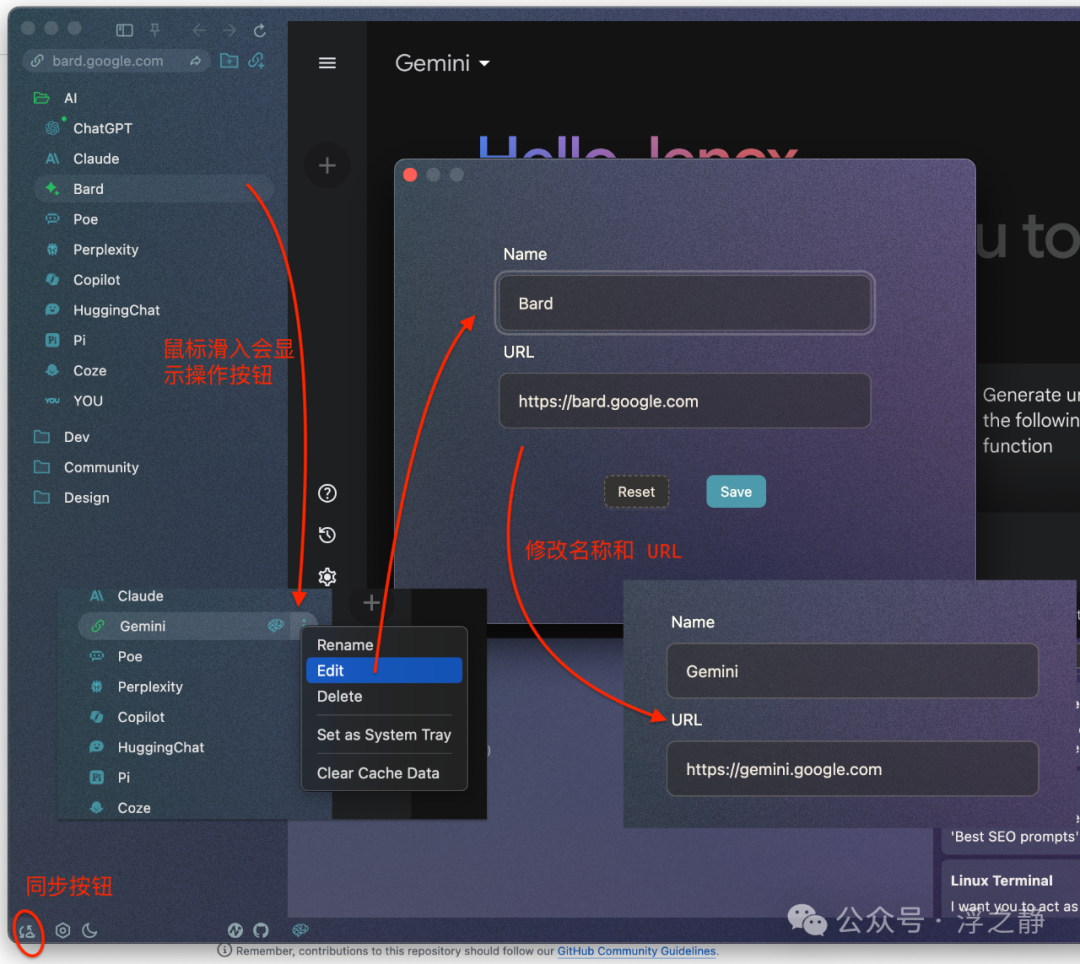Open Gemini activity history clock icon
Screen dimensions: 1080x964
click(327, 535)
